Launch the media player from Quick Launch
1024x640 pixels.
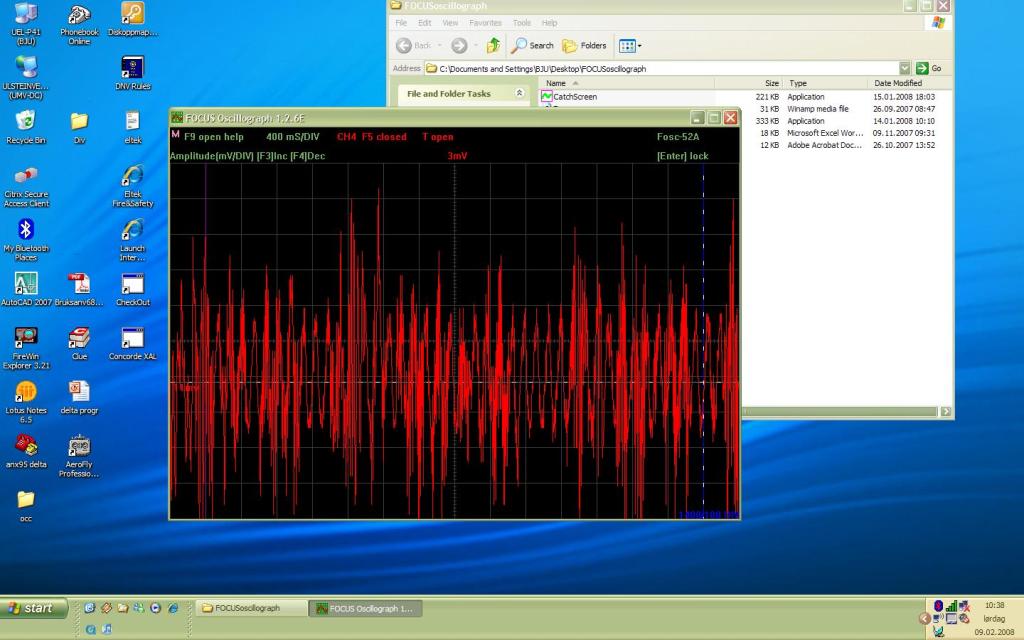click(155, 608)
